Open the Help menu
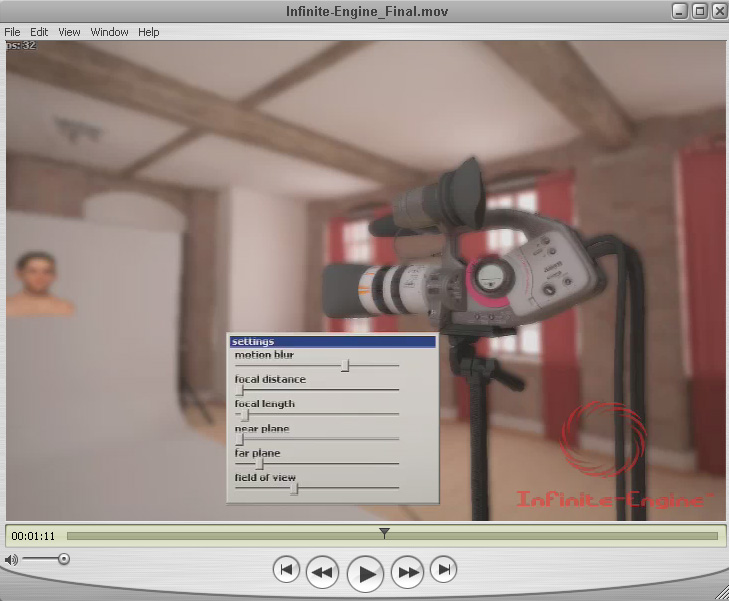Screen dimensions: 729x601 click(148, 32)
